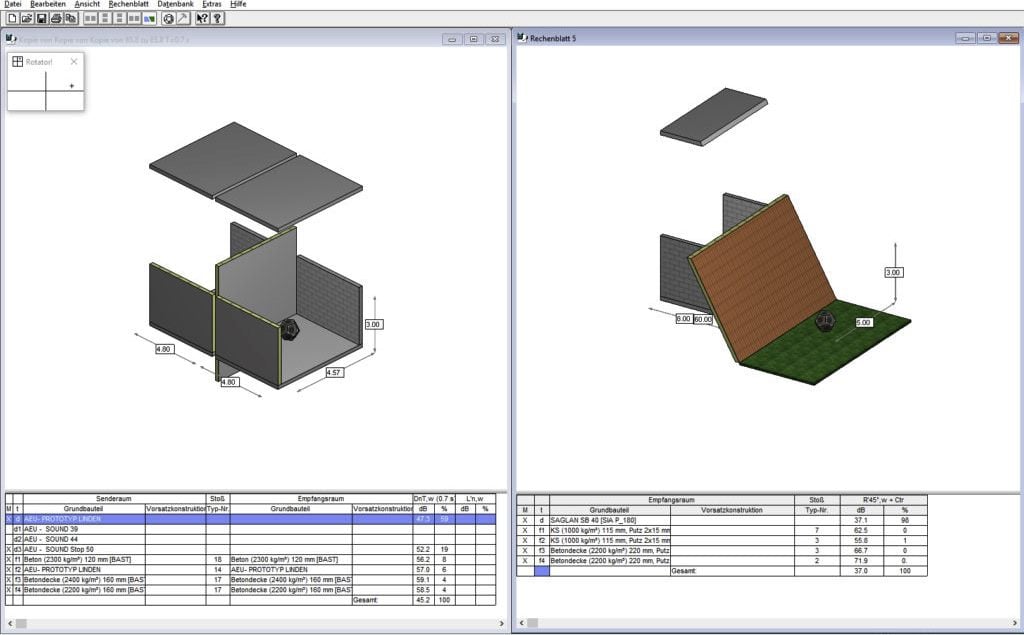
Task: Toggle the M mark for row d1 AEU - SOUND 39
Action: (9, 530)
